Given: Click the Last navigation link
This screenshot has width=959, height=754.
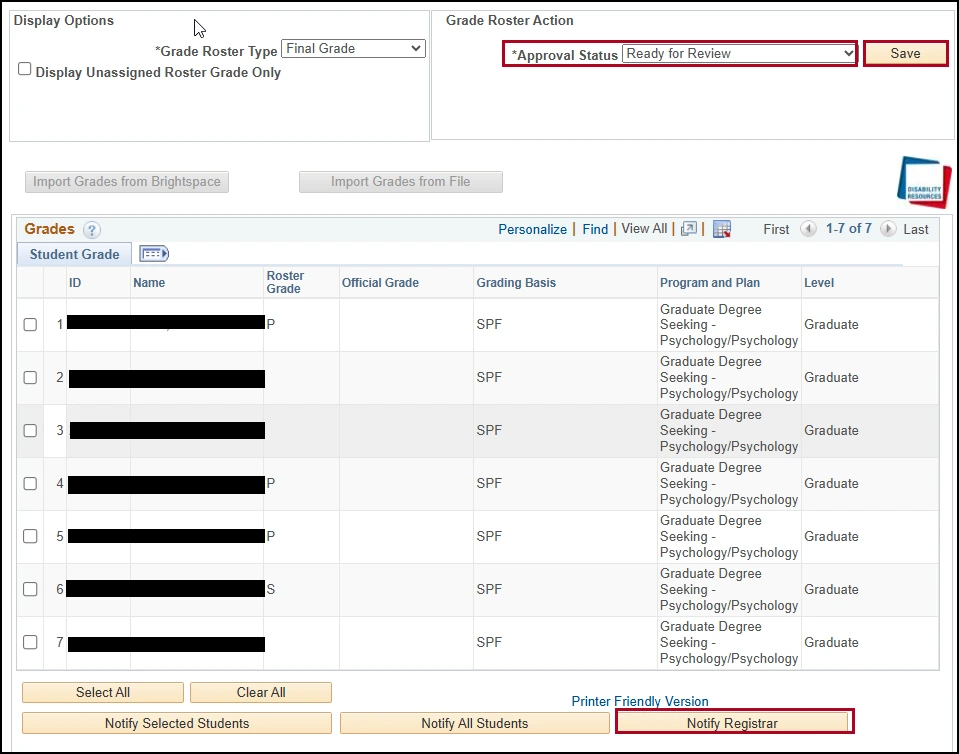Looking at the screenshot, I should (x=916, y=229).
